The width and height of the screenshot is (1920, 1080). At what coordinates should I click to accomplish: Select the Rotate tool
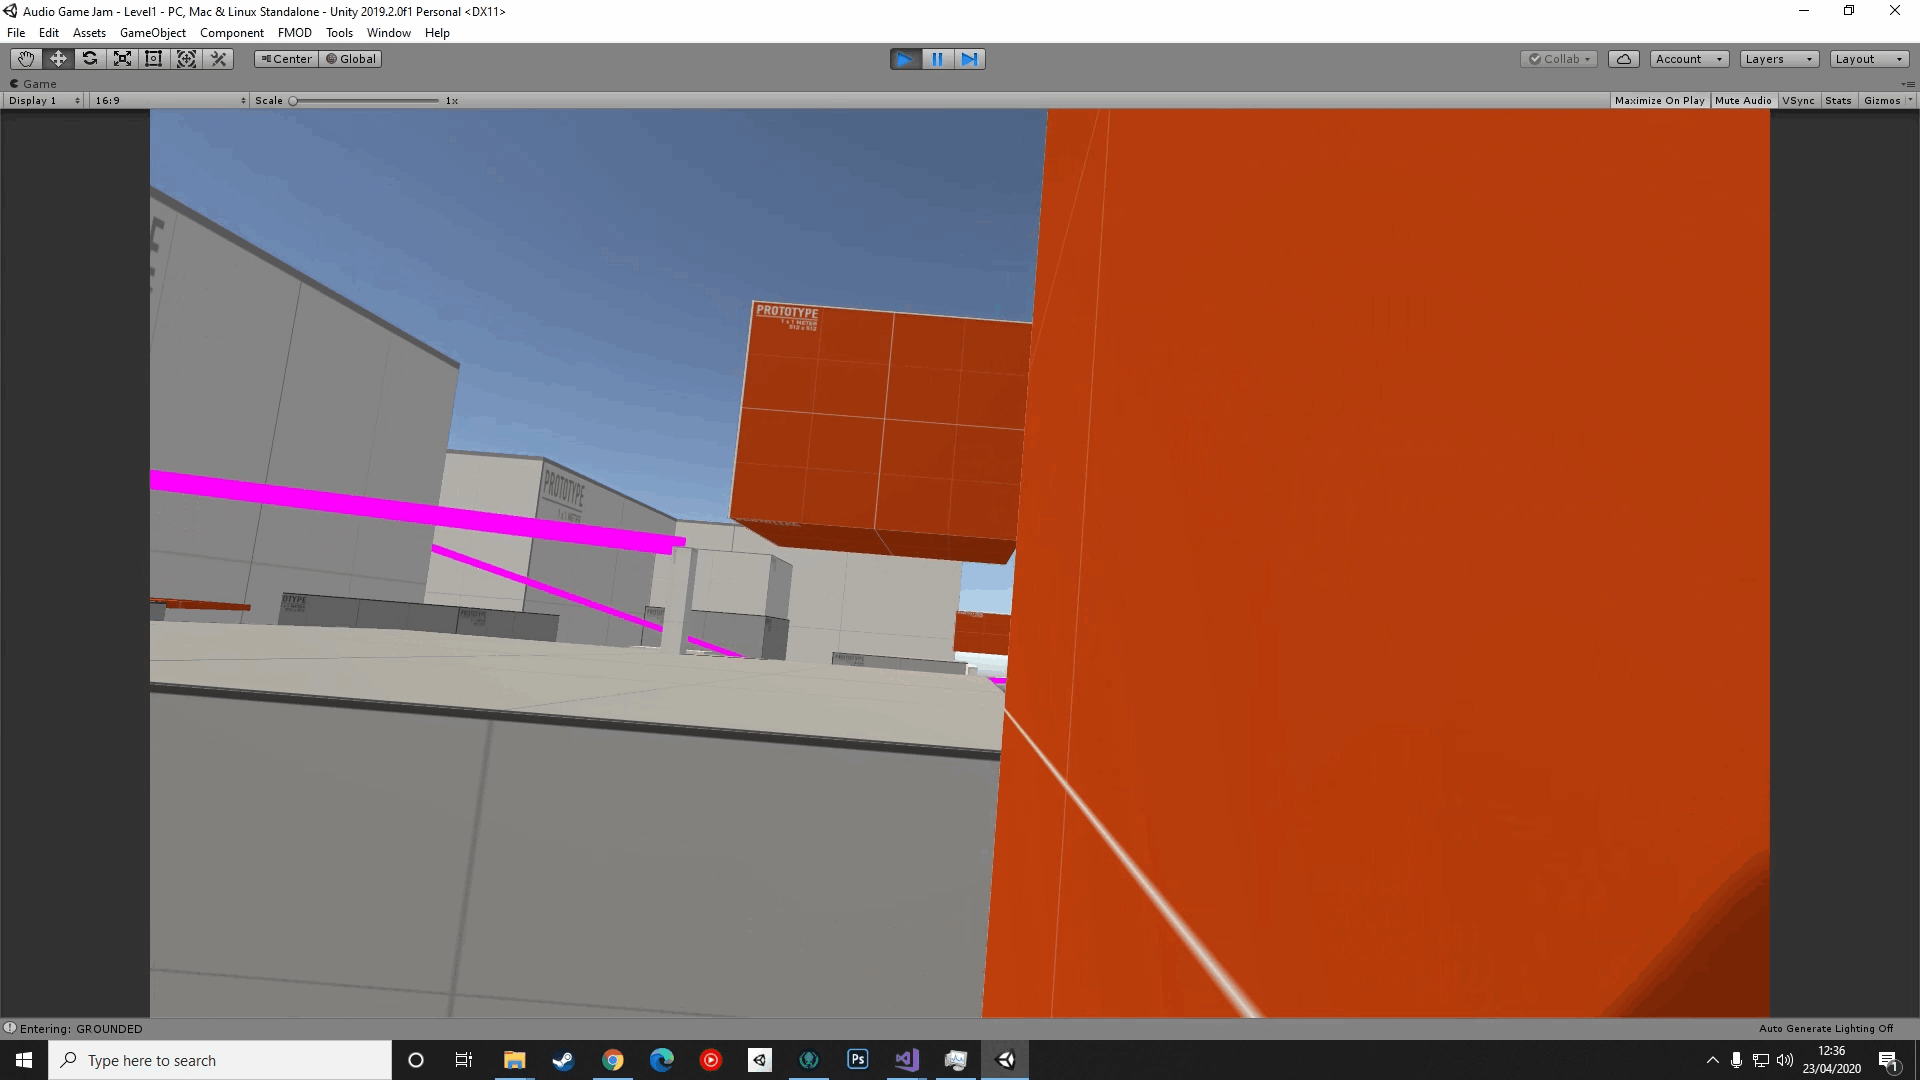pyautogui.click(x=90, y=59)
